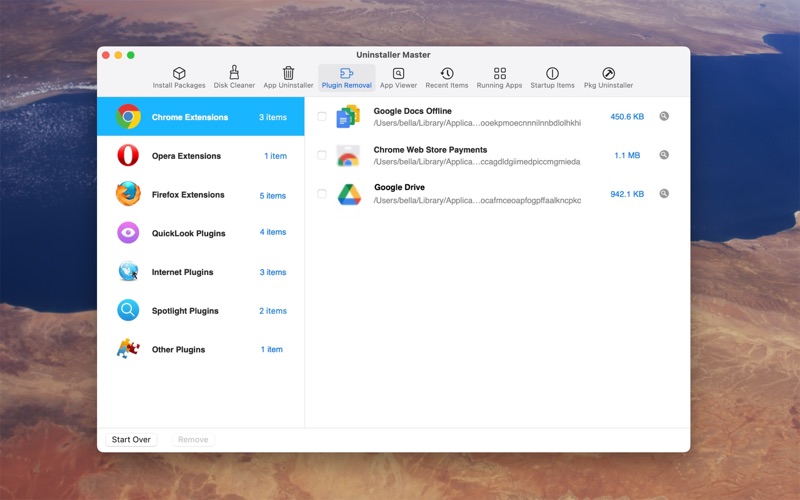Image resolution: width=800 pixels, height=500 pixels.
Task: Check the Google Docs Offline checkbox
Action: coord(321,116)
